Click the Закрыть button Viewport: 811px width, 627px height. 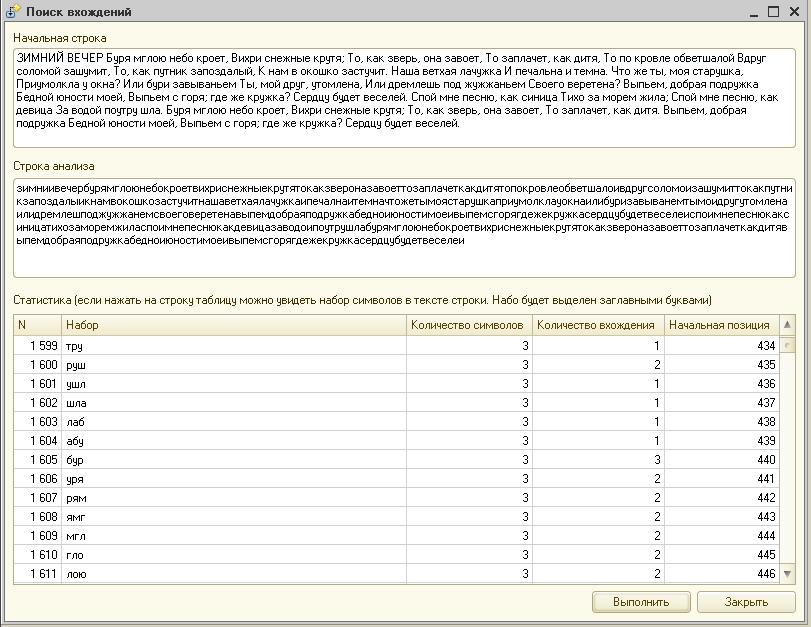click(x=746, y=602)
